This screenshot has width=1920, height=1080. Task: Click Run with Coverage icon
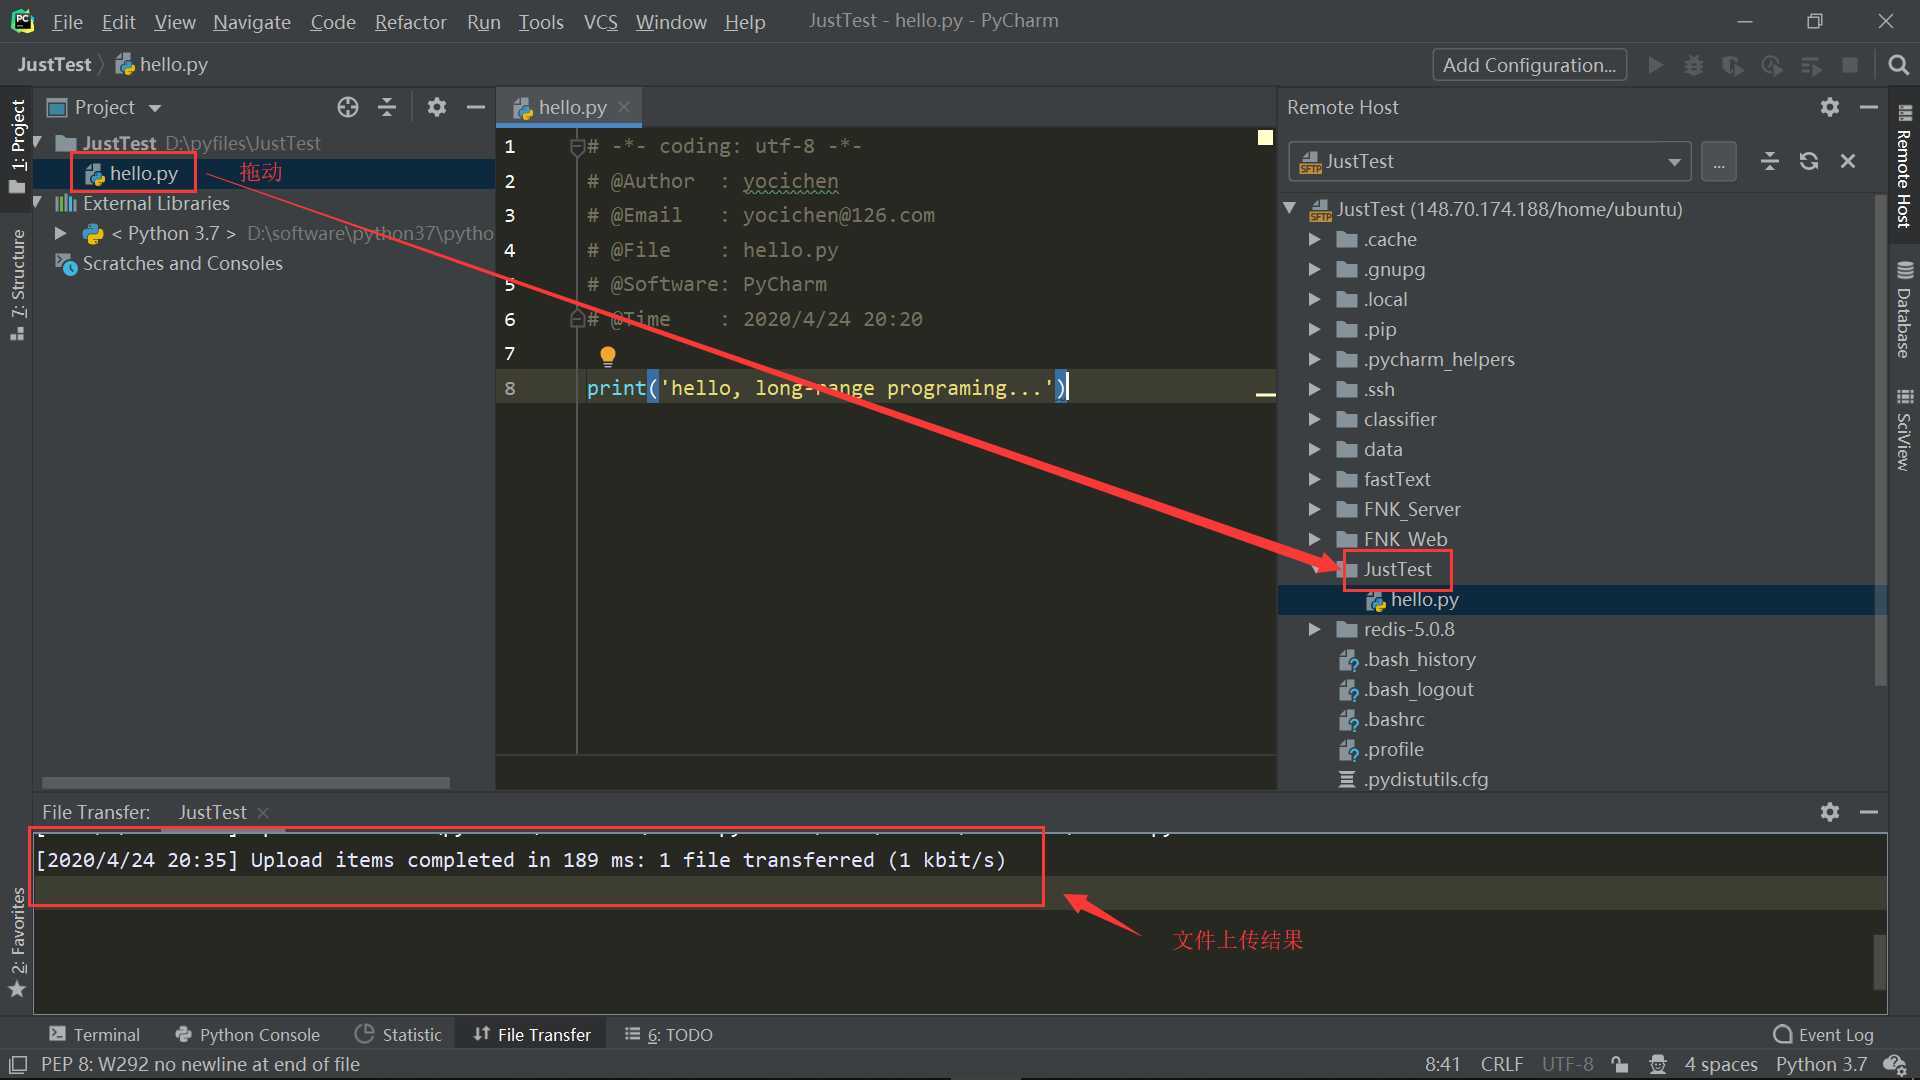(1733, 65)
